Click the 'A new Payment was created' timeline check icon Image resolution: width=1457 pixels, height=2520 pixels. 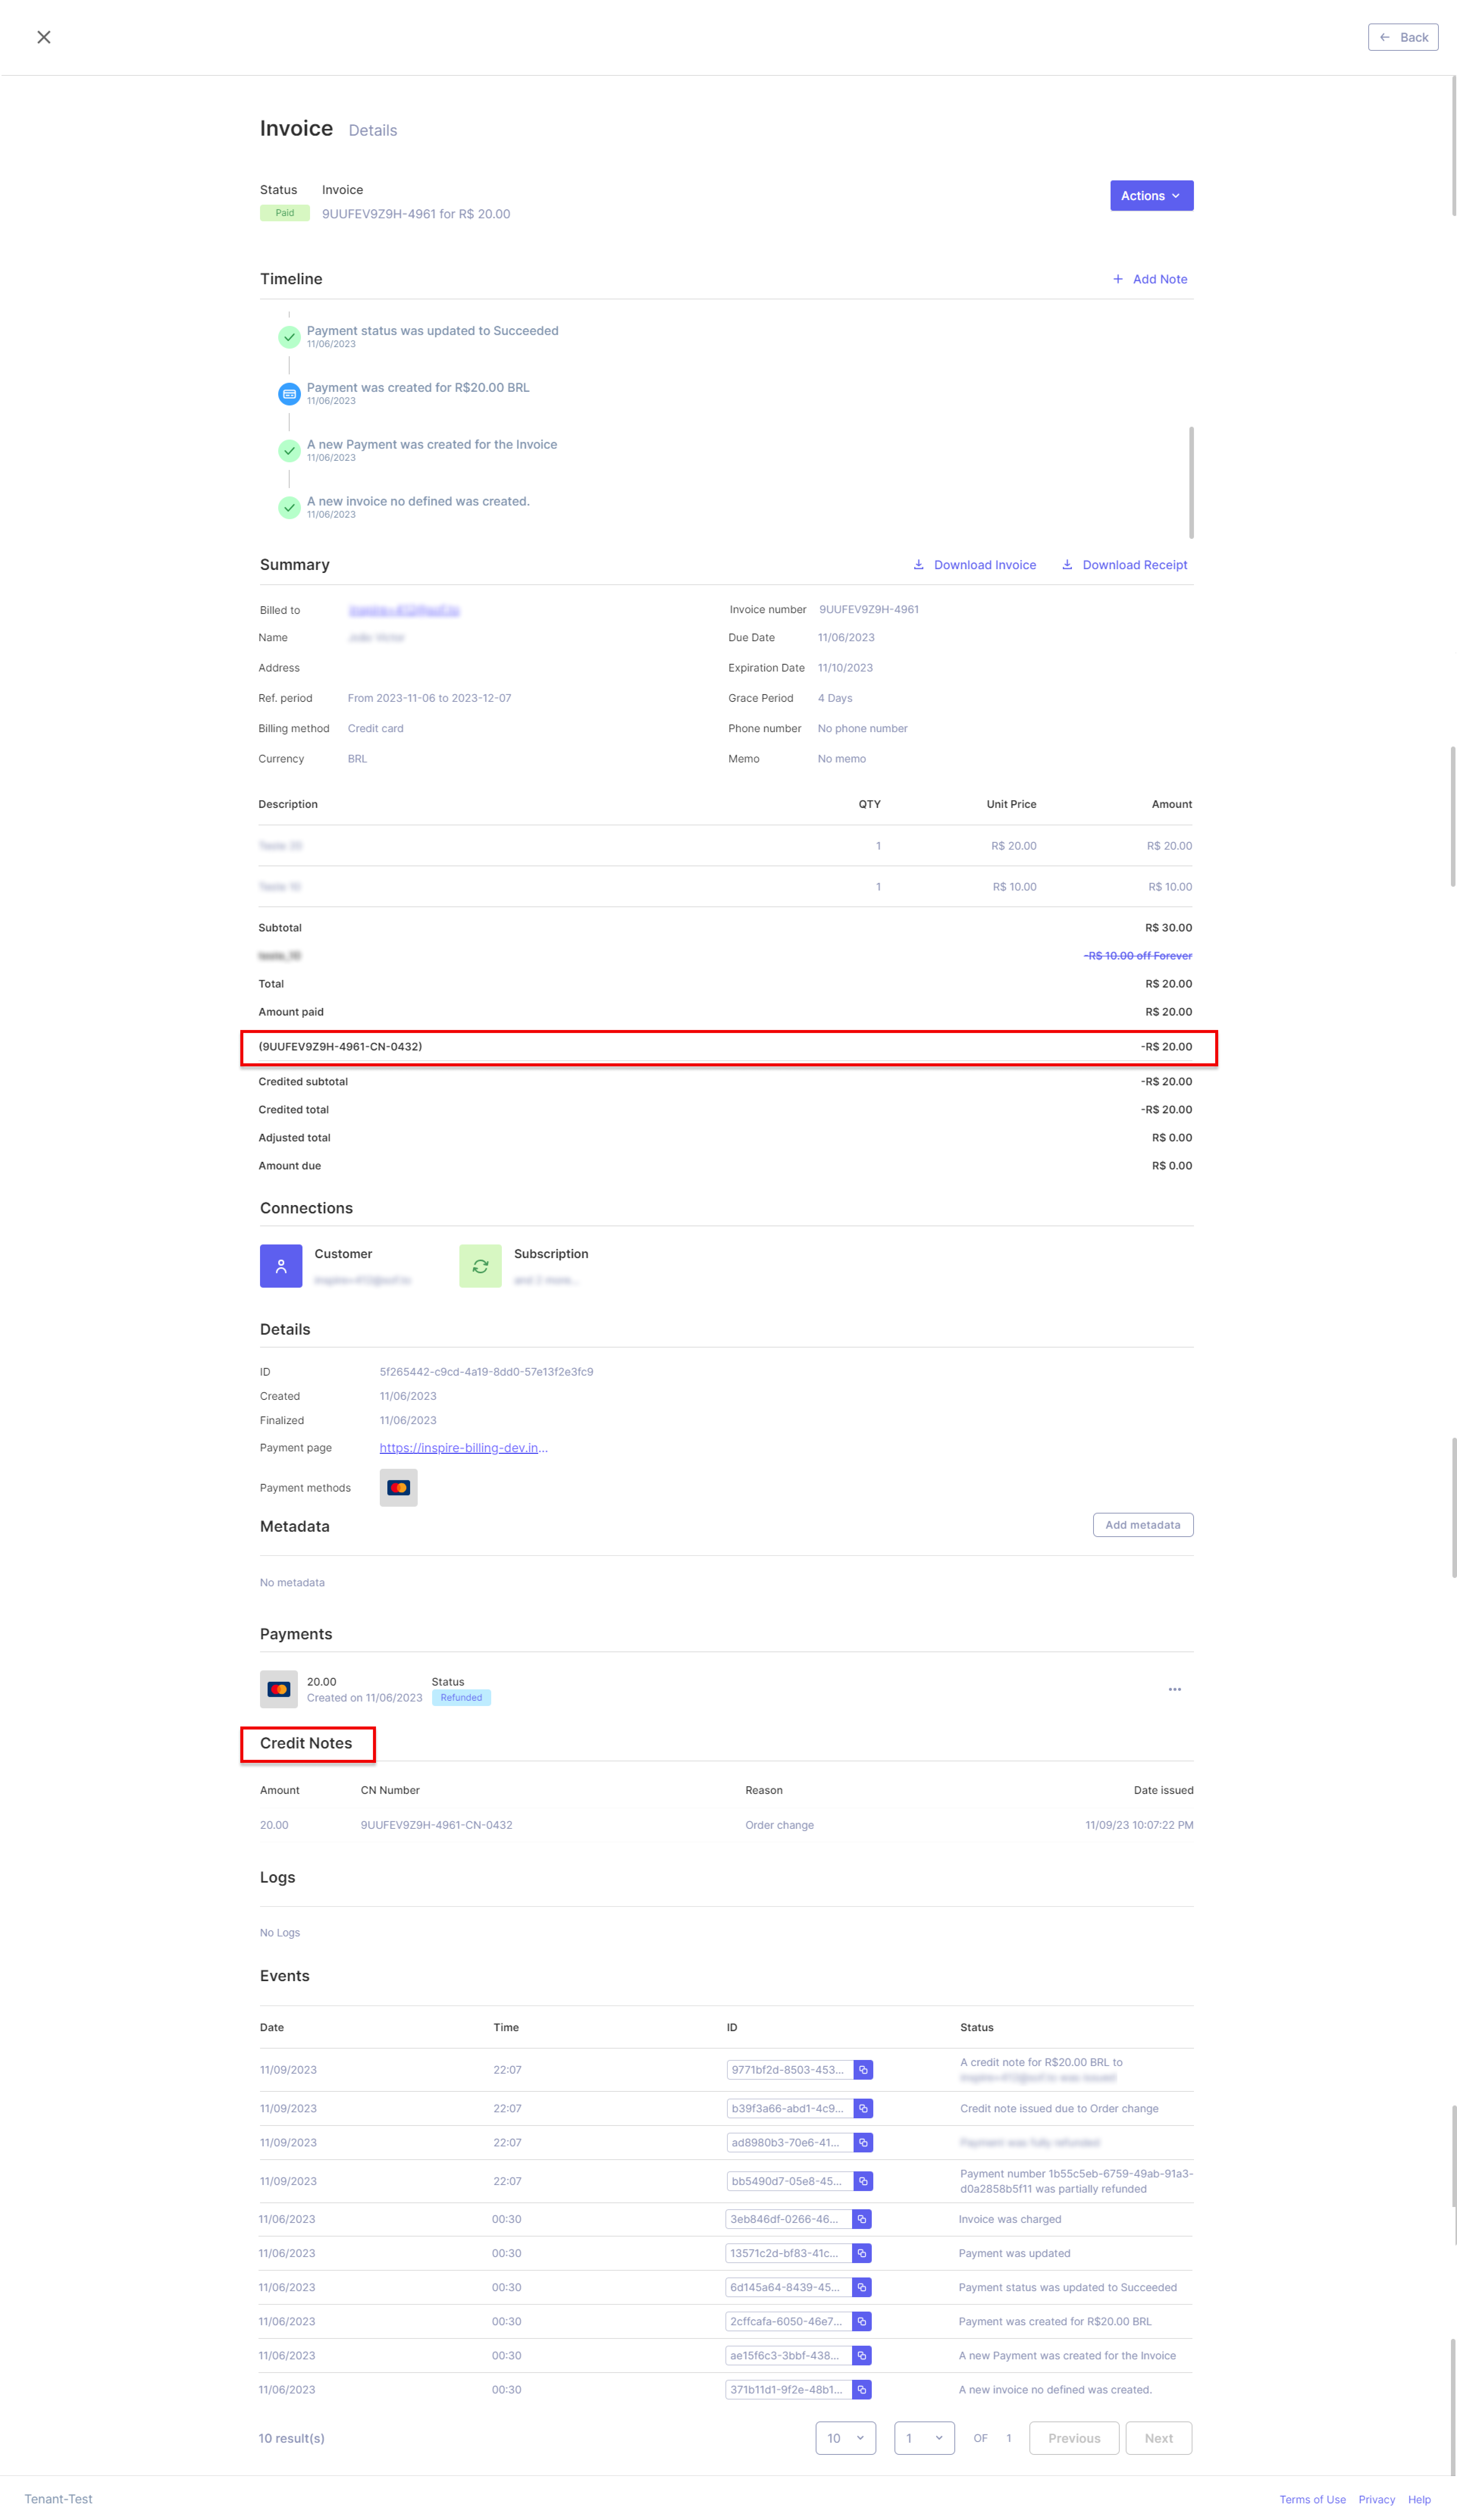click(x=289, y=451)
